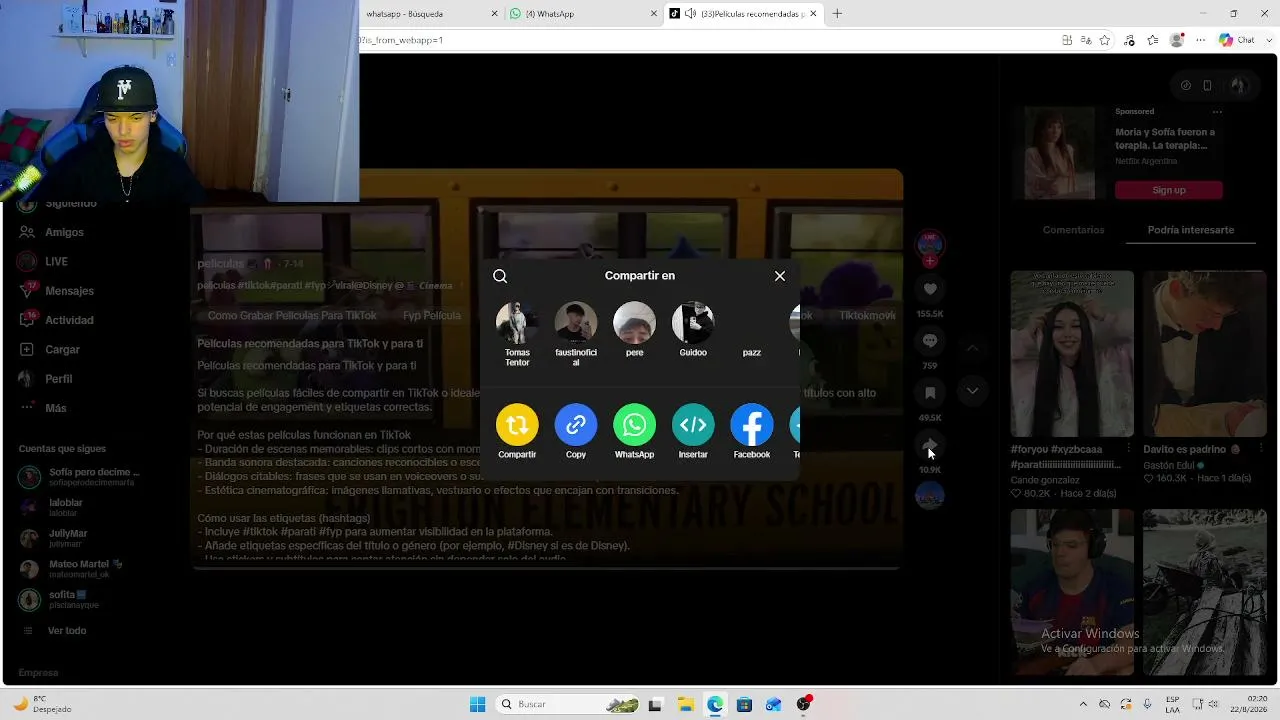Close the whatsapp - Búsqueda tab
Viewport: 1280px width, 720px height.
click(494, 14)
